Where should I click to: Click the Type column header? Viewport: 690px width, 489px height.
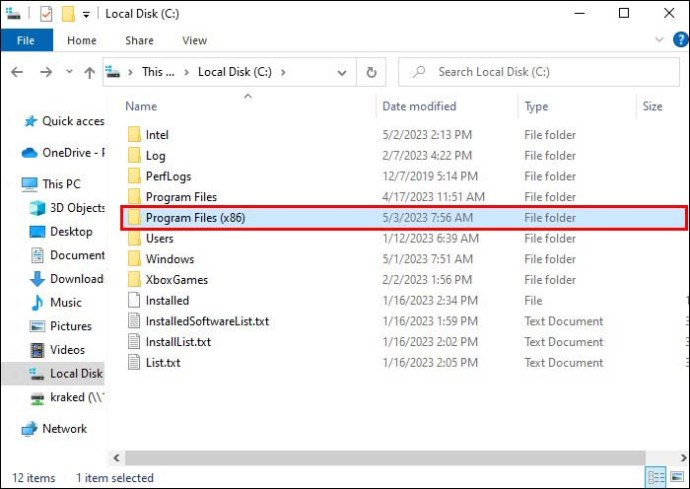537,106
